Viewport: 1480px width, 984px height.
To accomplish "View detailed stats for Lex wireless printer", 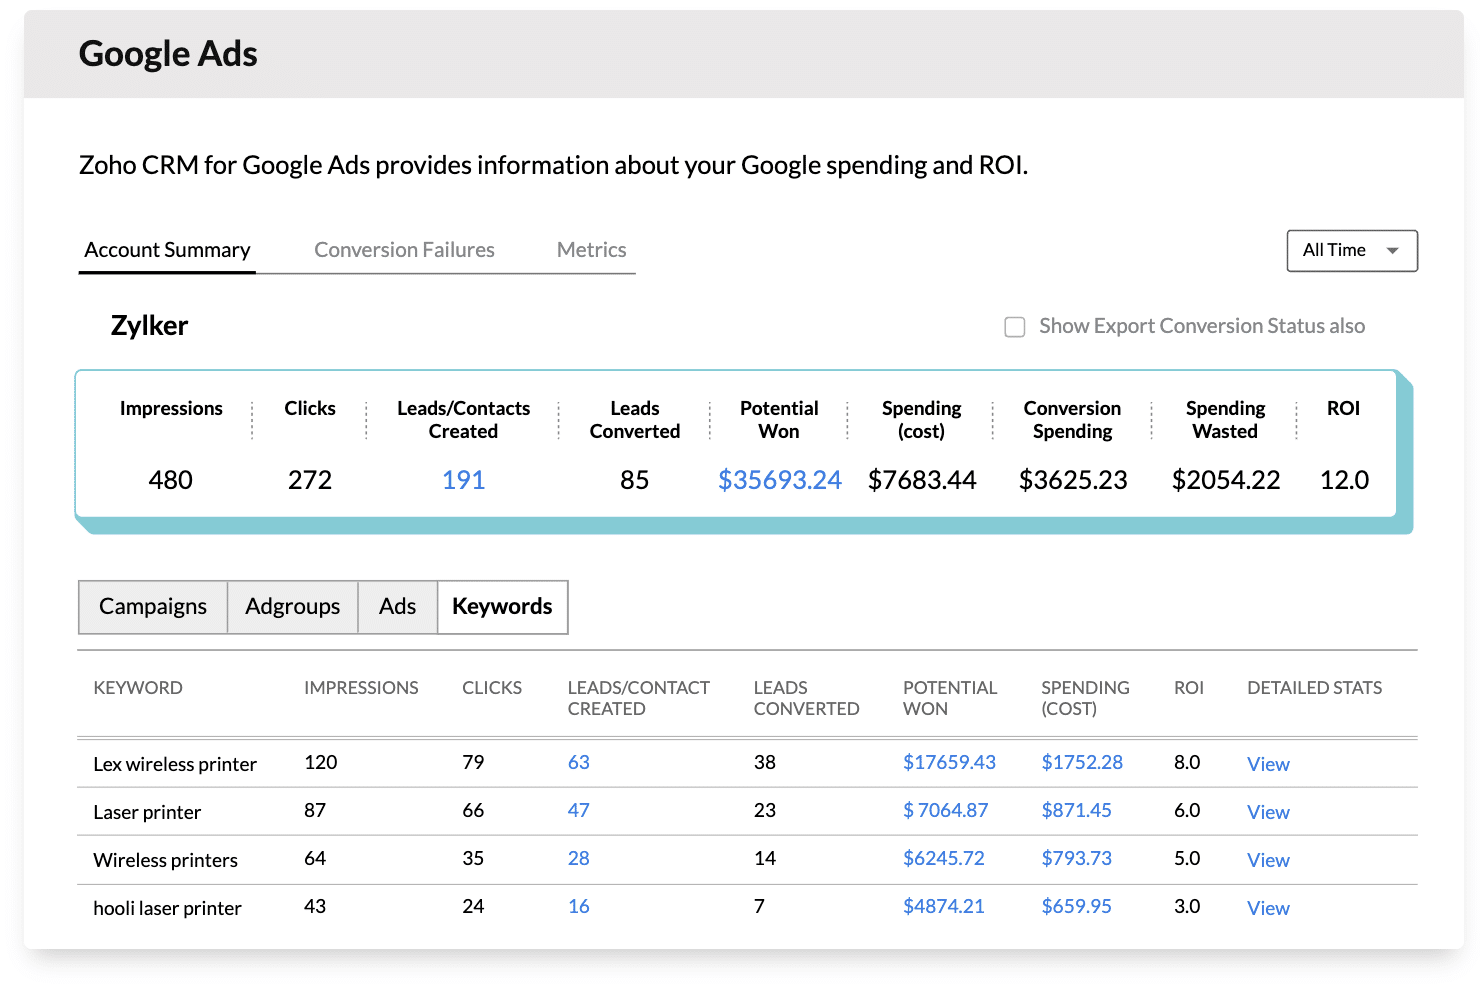I will (1267, 764).
